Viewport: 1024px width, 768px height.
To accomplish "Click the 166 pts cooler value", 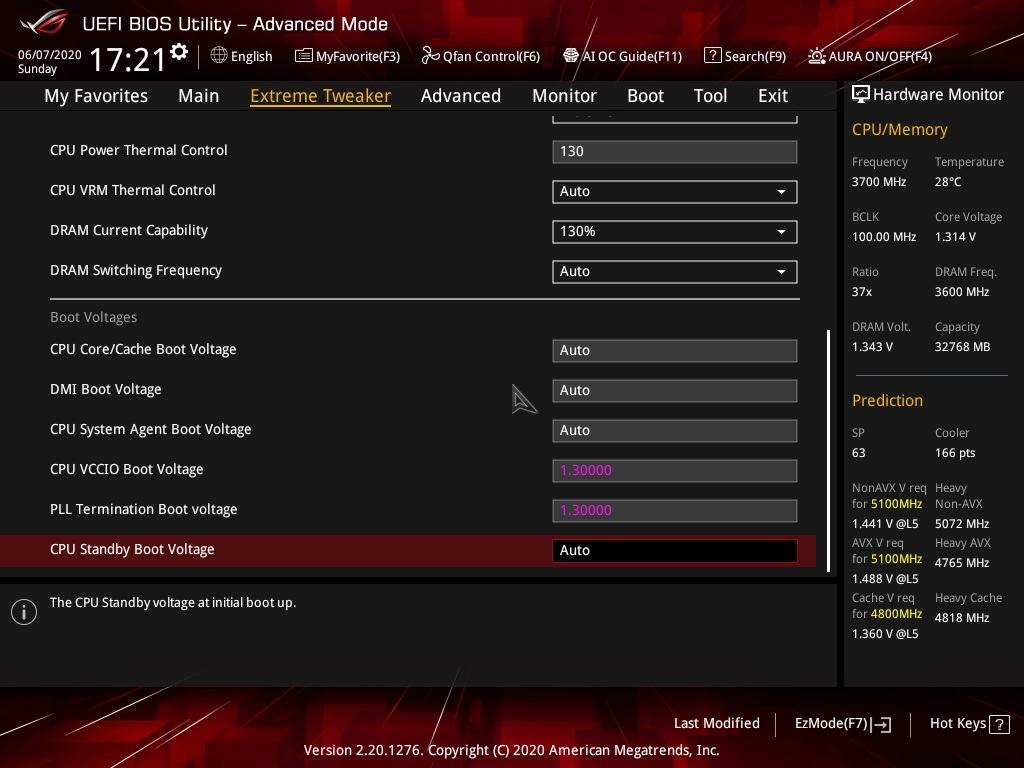I will [x=955, y=453].
